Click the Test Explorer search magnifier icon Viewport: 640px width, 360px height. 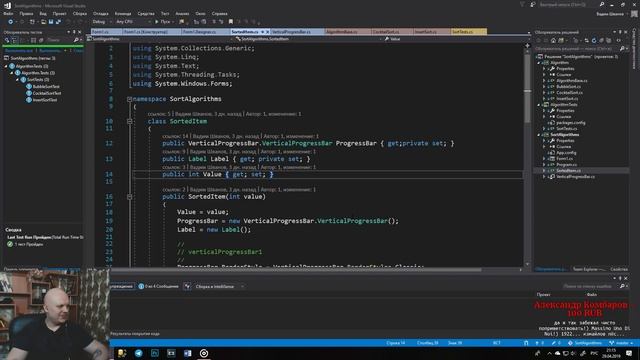(76, 40)
